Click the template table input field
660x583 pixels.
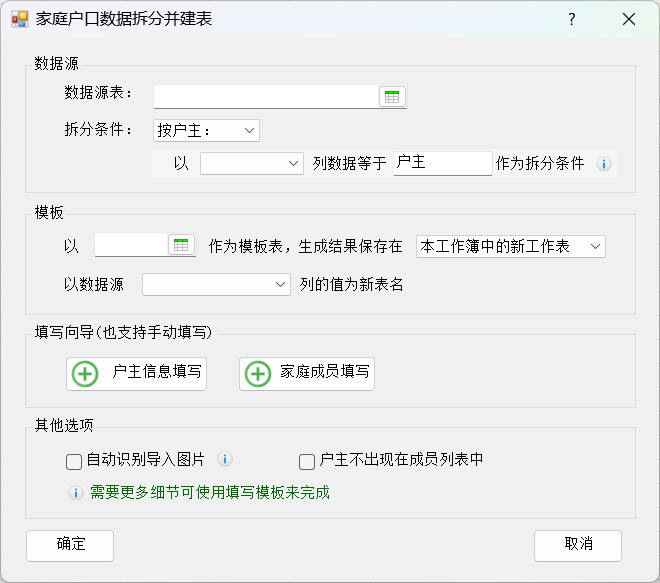pos(130,245)
